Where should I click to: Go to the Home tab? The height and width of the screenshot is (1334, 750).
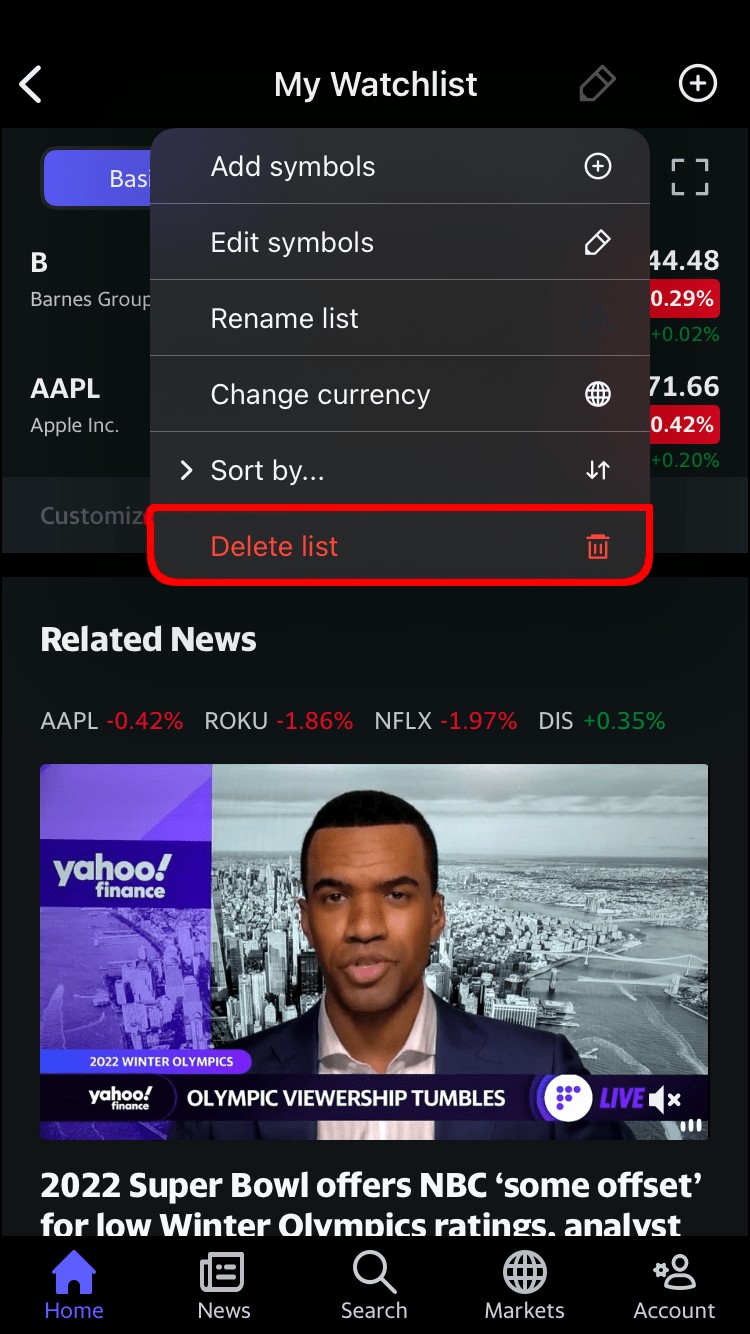(74, 1287)
